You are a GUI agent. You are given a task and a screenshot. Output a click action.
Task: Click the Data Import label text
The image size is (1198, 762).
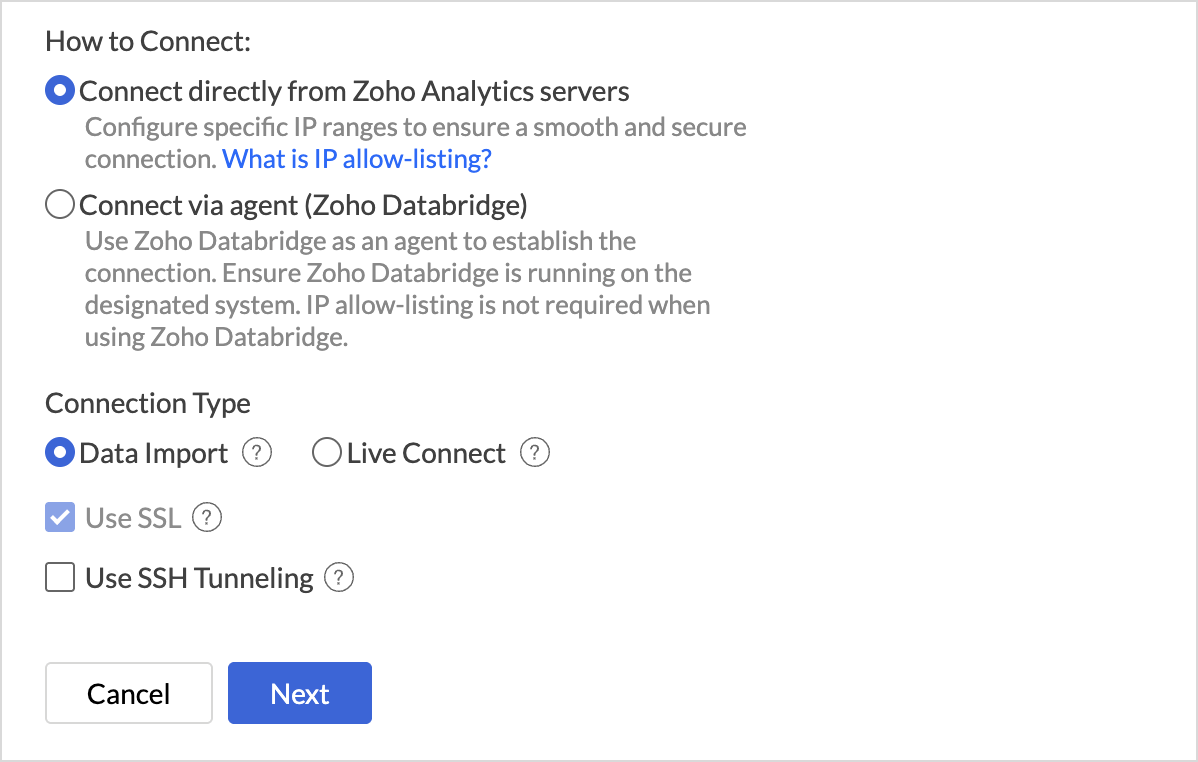[154, 453]
